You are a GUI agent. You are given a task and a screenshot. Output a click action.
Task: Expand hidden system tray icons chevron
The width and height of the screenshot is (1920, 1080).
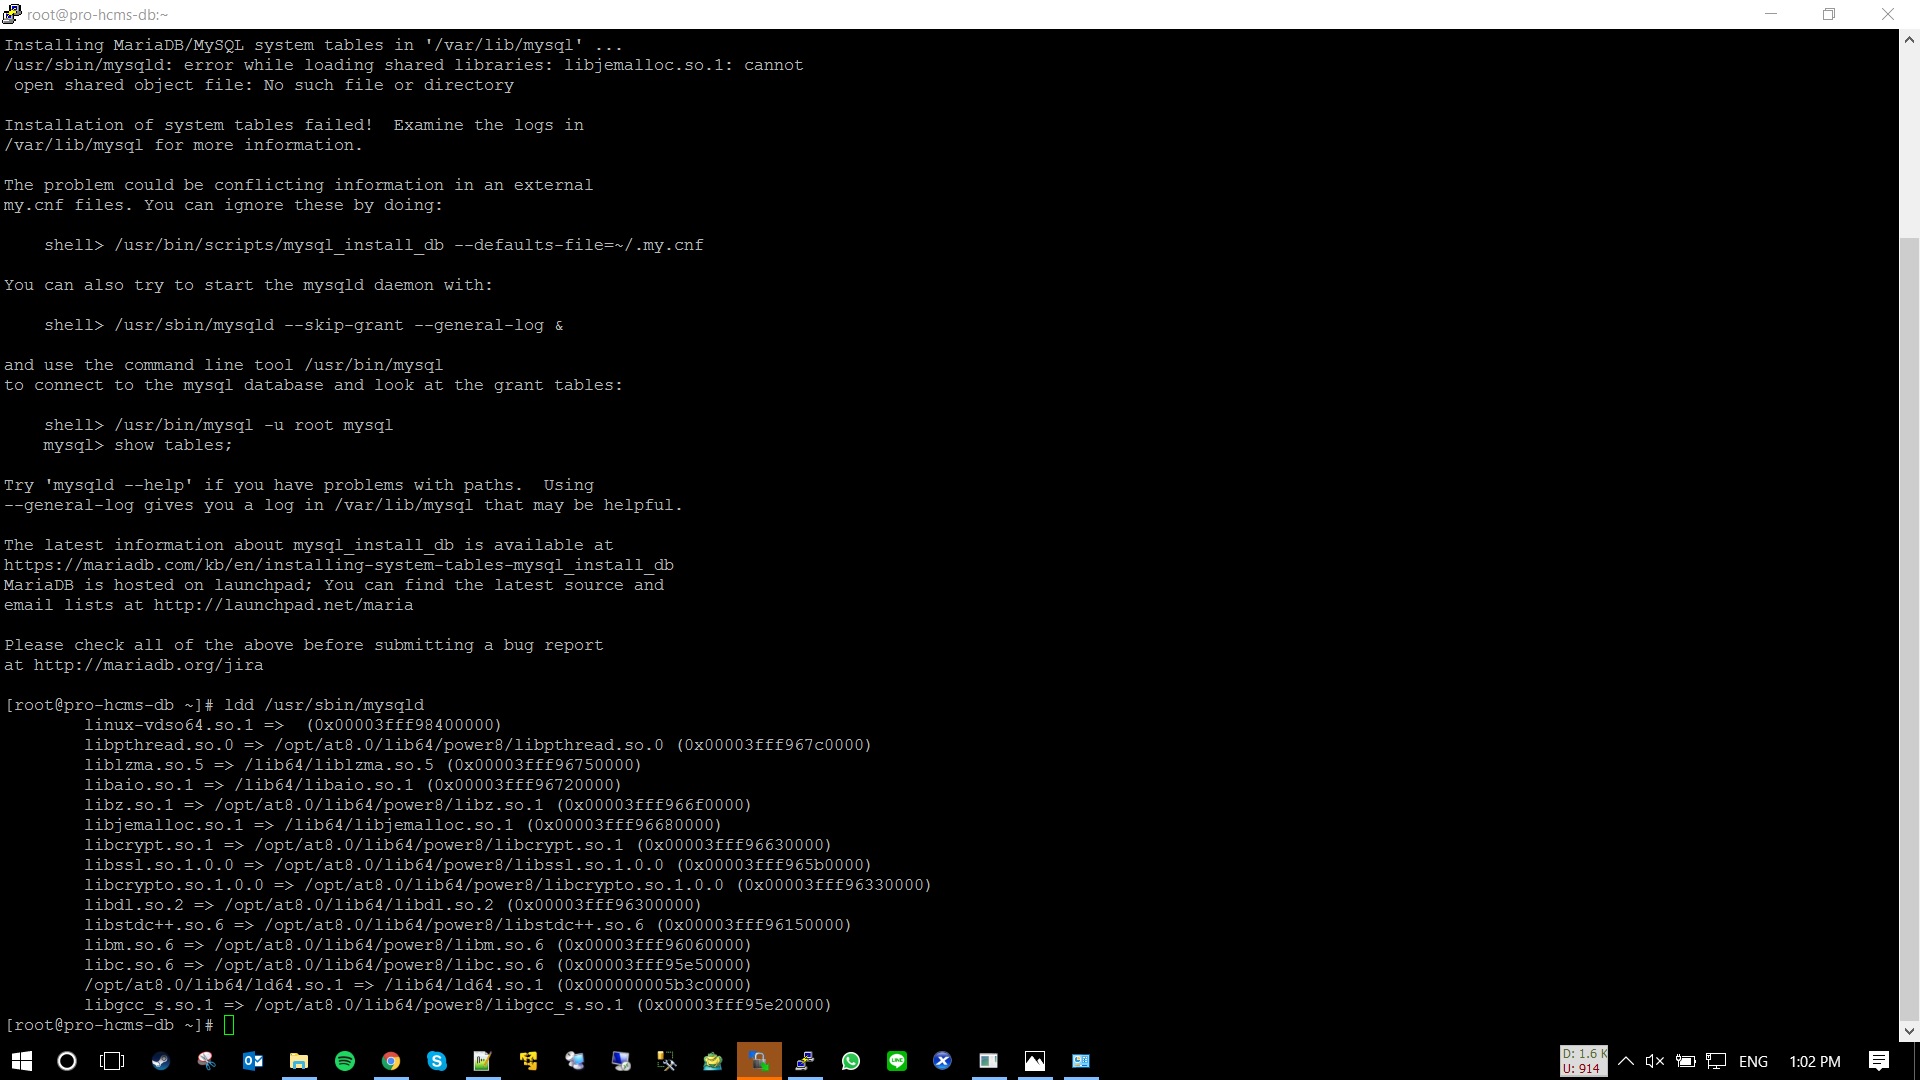pos(1626,1061)
